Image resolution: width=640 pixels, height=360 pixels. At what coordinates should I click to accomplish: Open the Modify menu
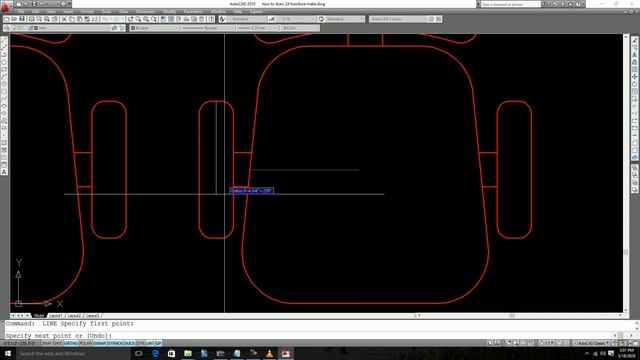(x=169, y=11)
